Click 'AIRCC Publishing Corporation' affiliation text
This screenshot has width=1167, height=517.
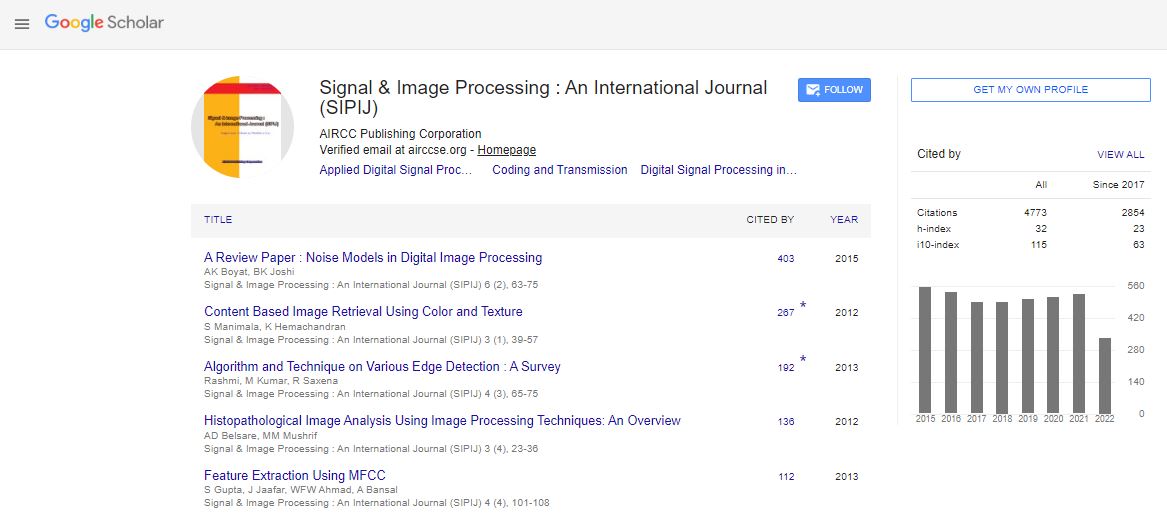[x=400, y=134]
